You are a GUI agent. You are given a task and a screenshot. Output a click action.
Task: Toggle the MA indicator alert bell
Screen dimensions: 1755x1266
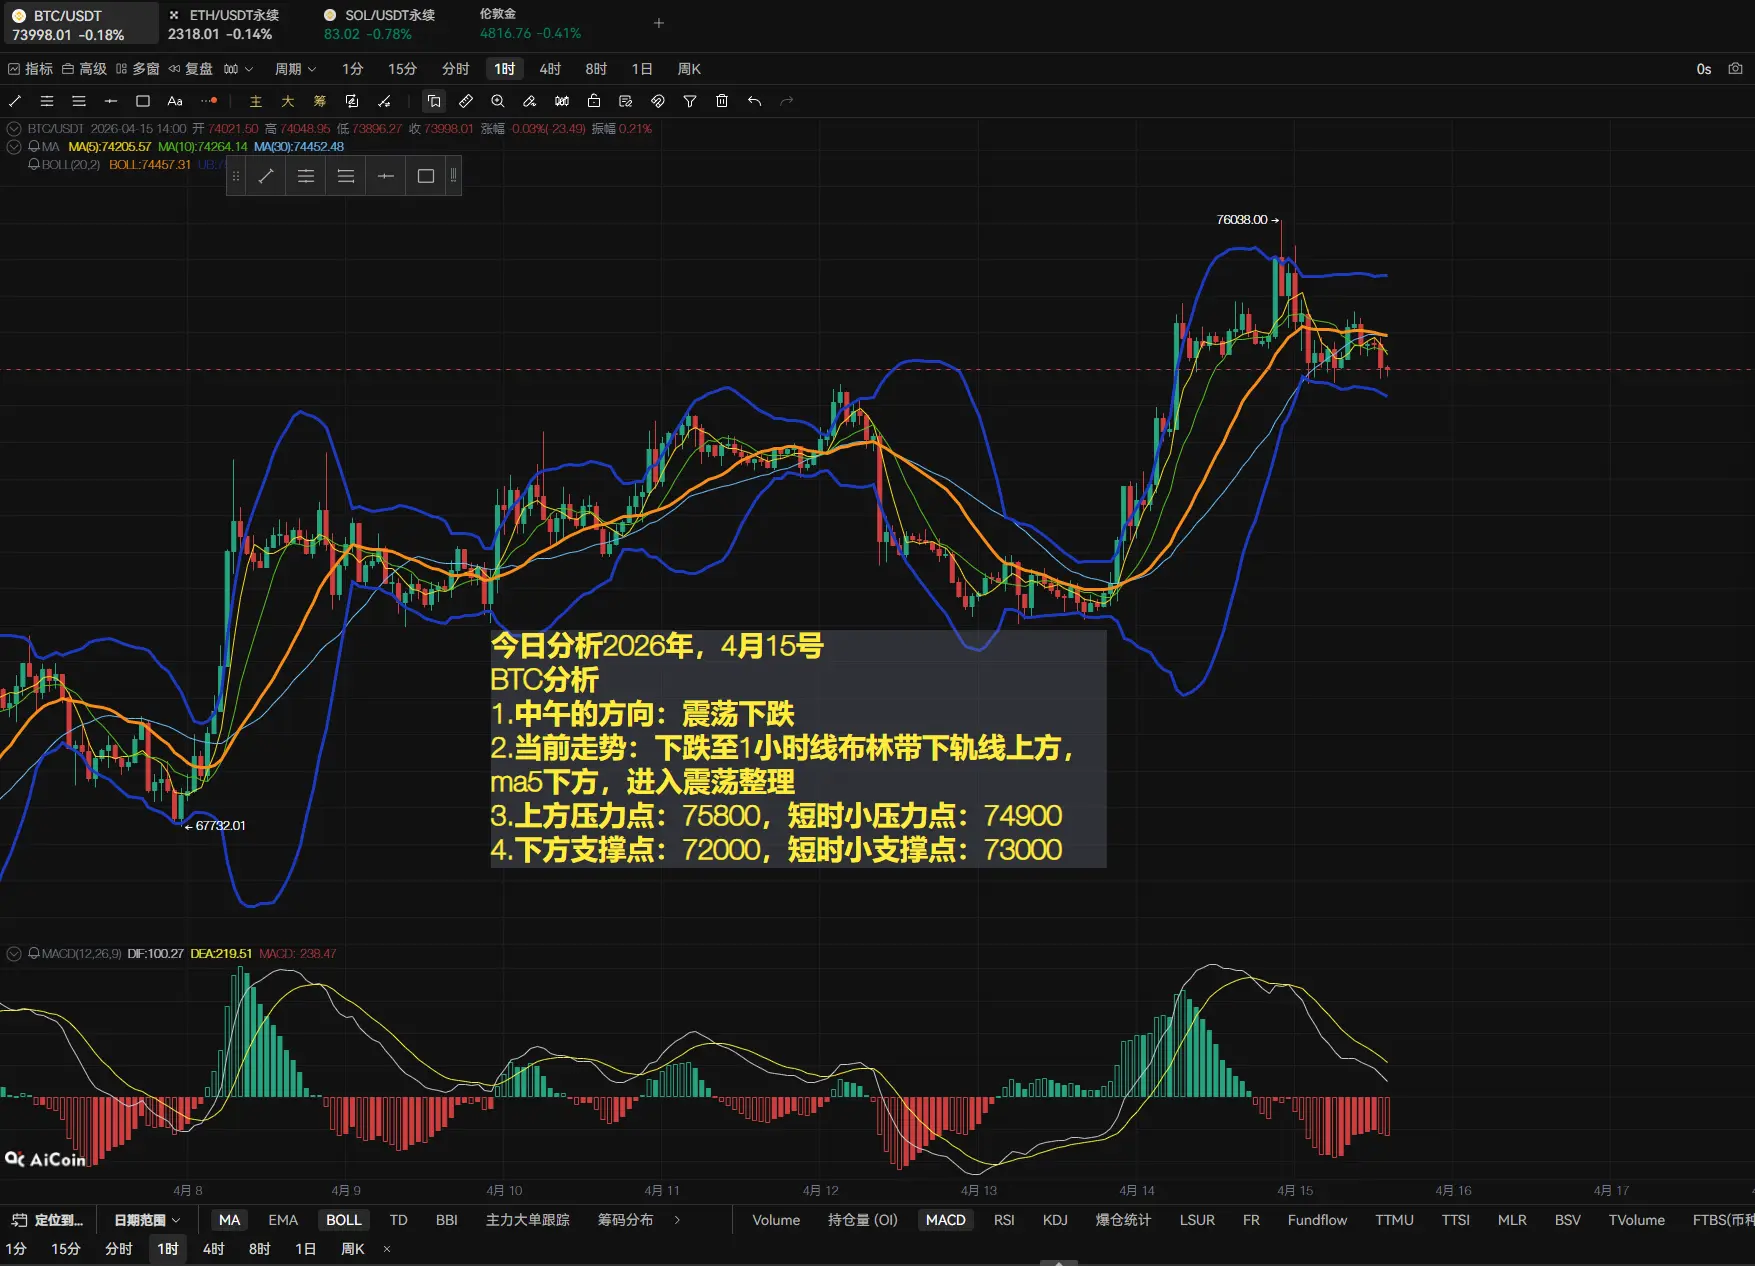34,147
